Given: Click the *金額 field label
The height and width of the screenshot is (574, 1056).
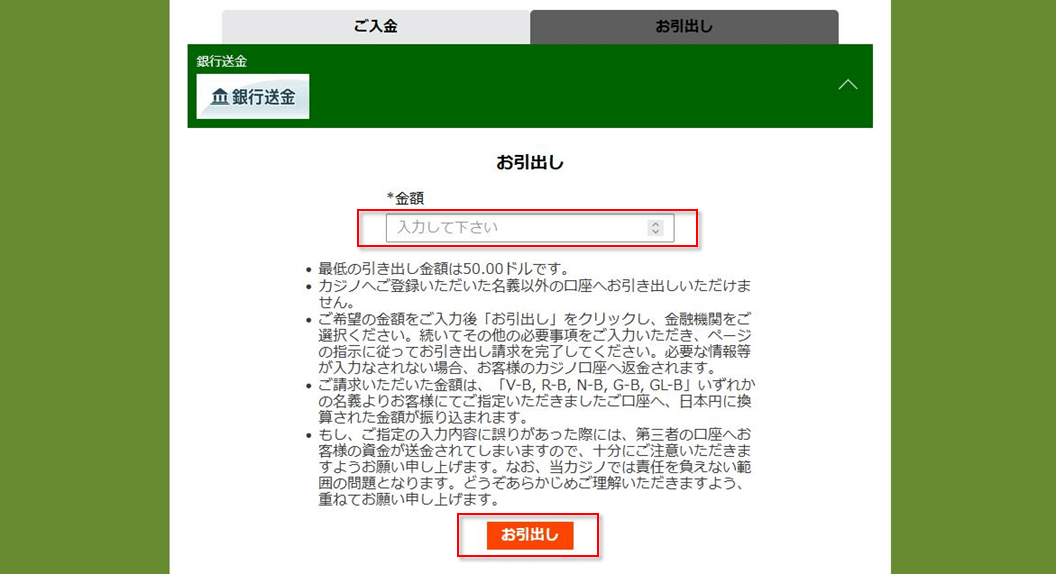Looking at the screenshot, I should 405,198.
